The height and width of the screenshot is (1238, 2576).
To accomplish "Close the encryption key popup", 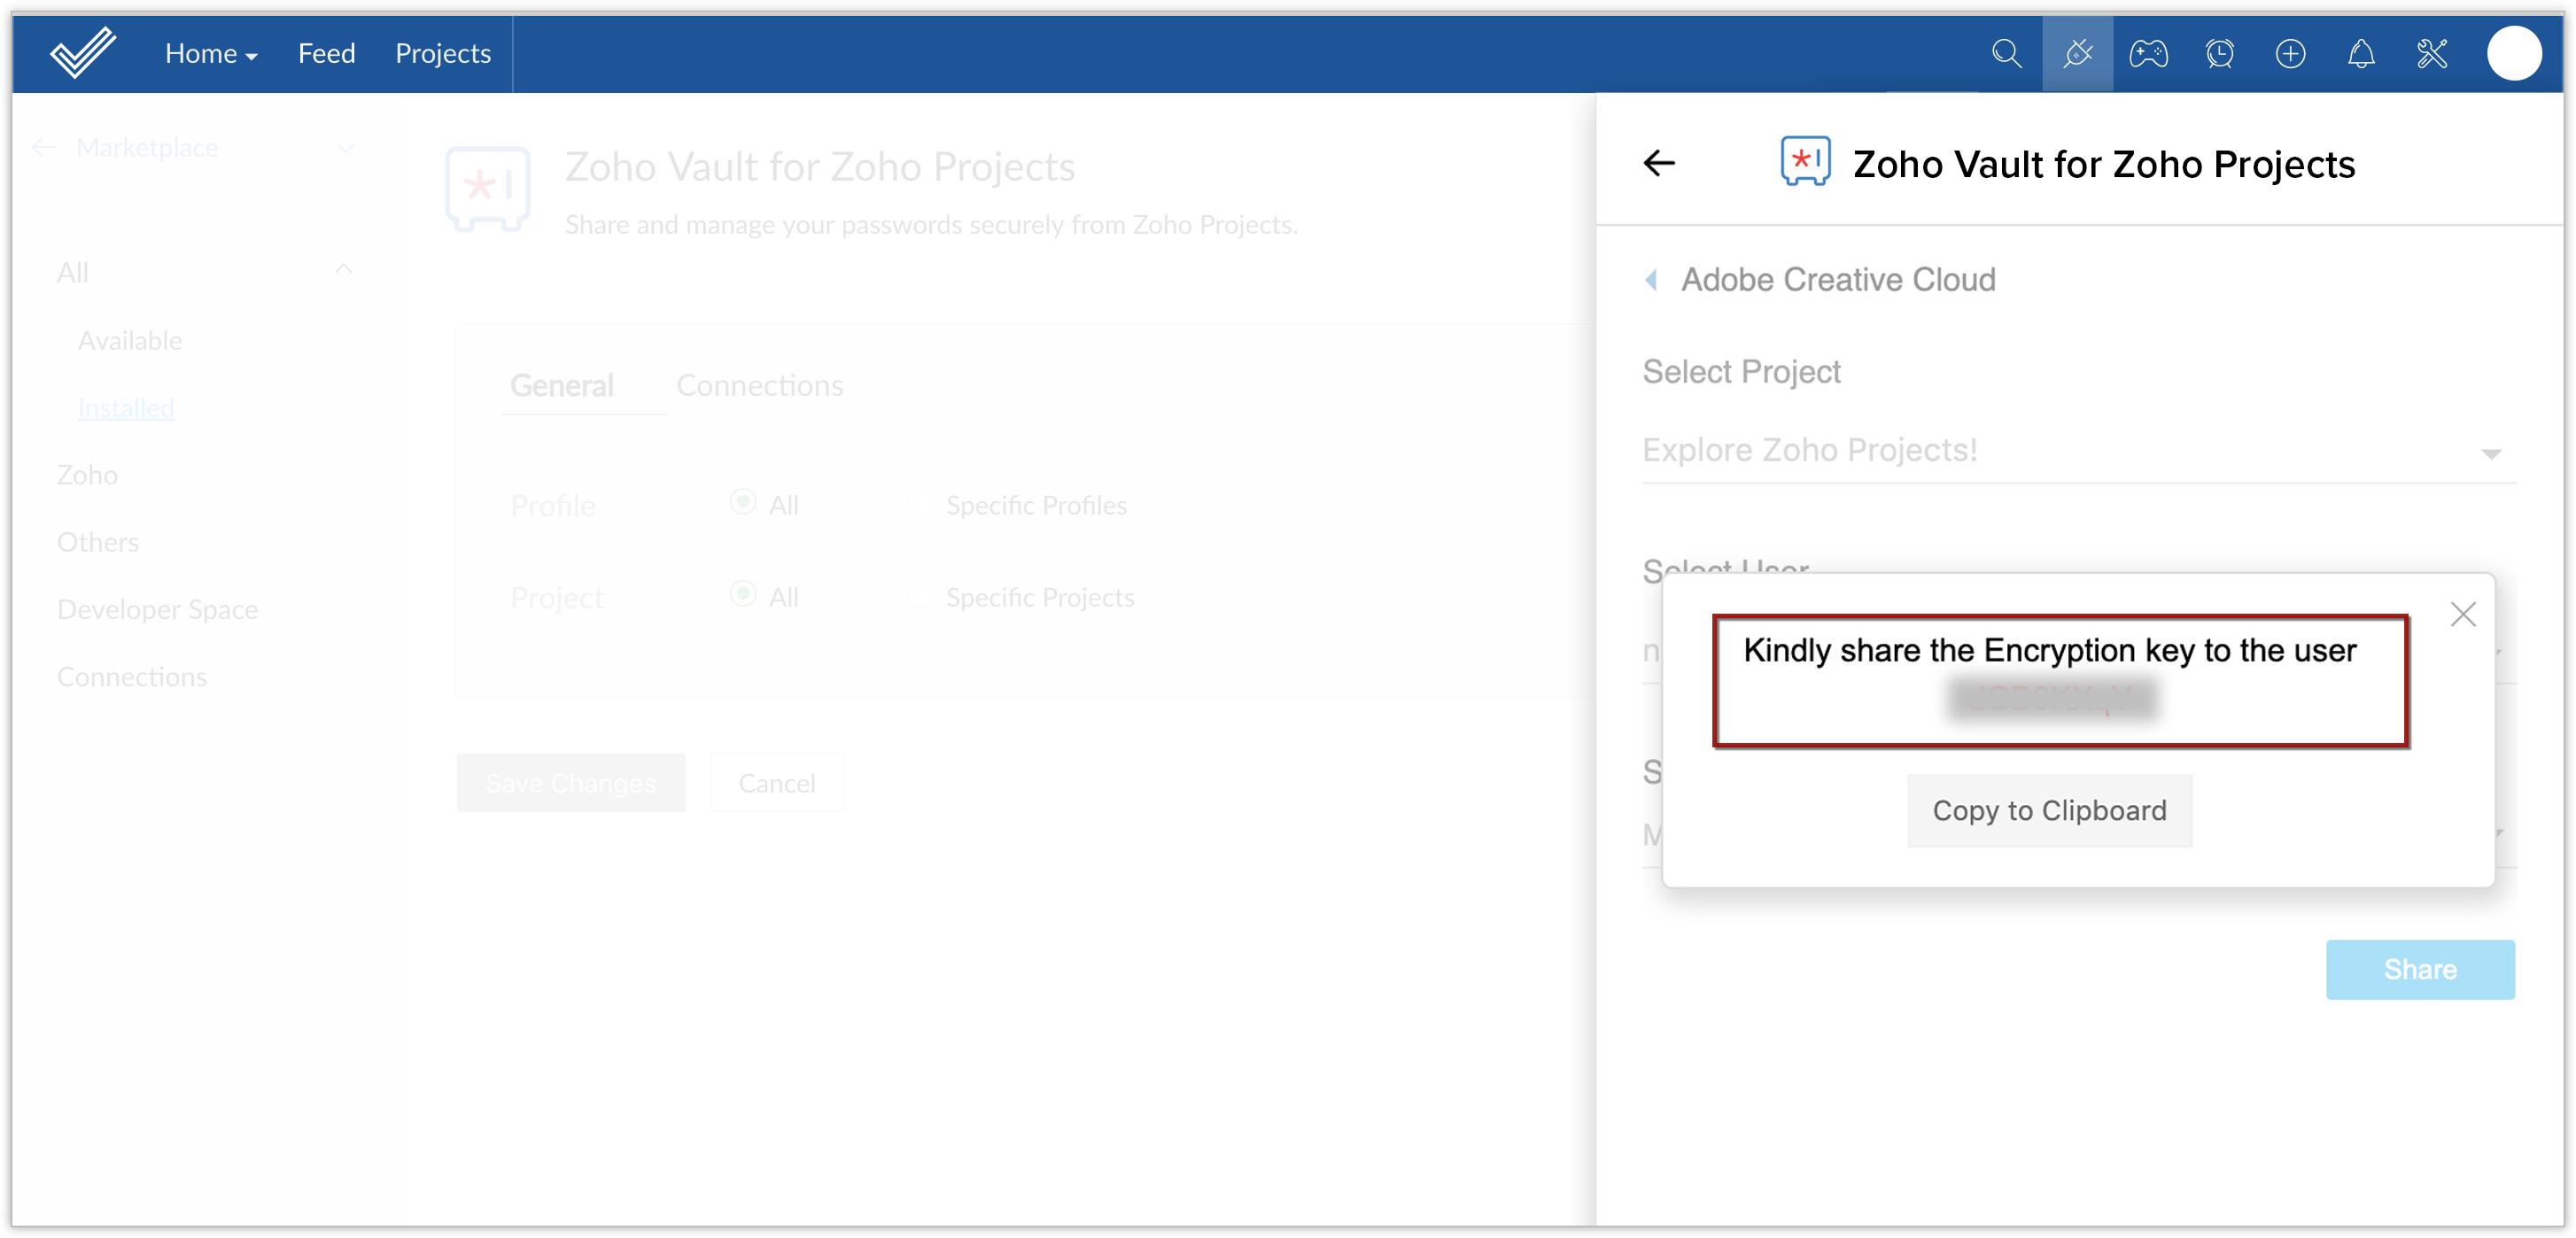I will tap(2462, 614).
